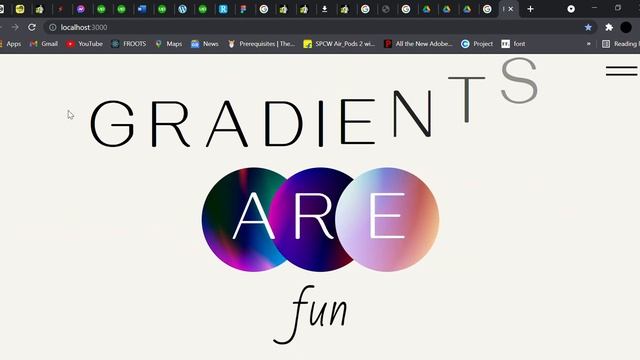This screenshot has width=640, height=360.
Task: Open the SPCW Air_Pods bookmark
Action: point(339,44)
